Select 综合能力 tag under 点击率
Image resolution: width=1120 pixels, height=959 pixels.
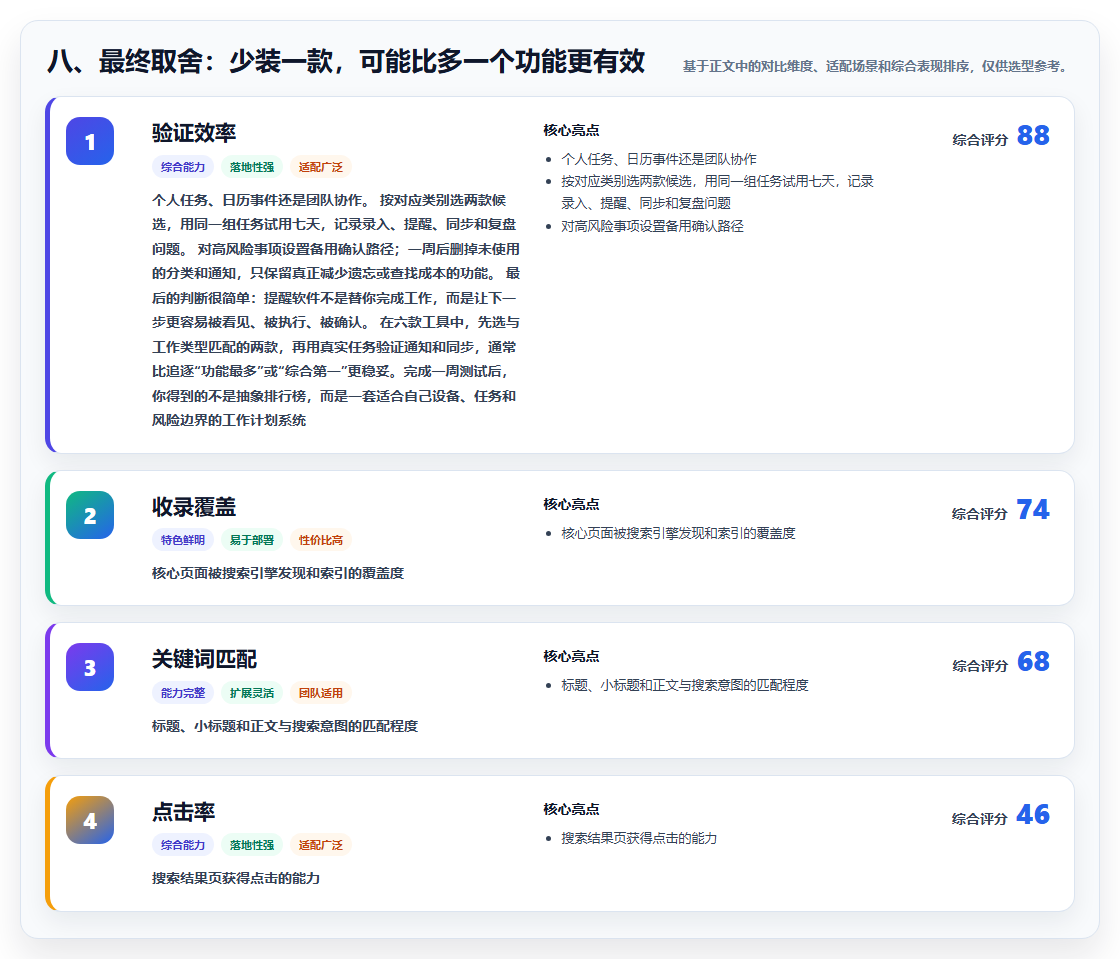tap(183, 845)
